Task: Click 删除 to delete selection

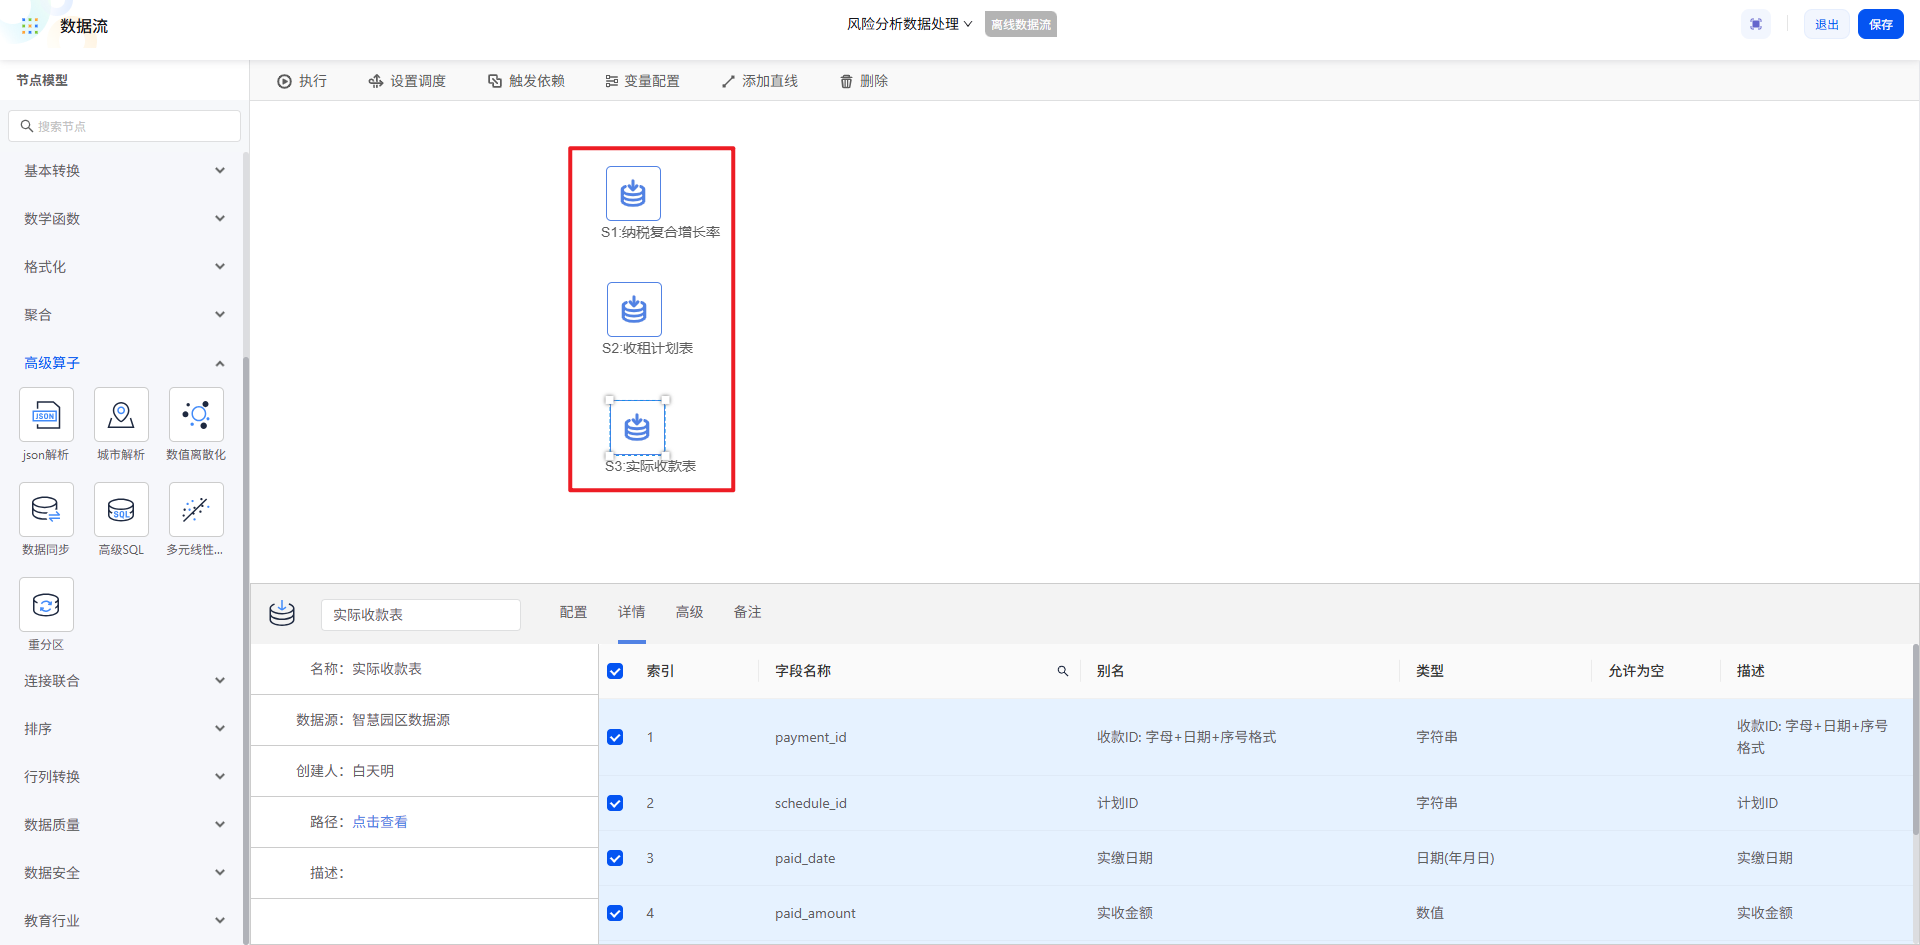Action: pyautogui.click(x=864, y=81)
